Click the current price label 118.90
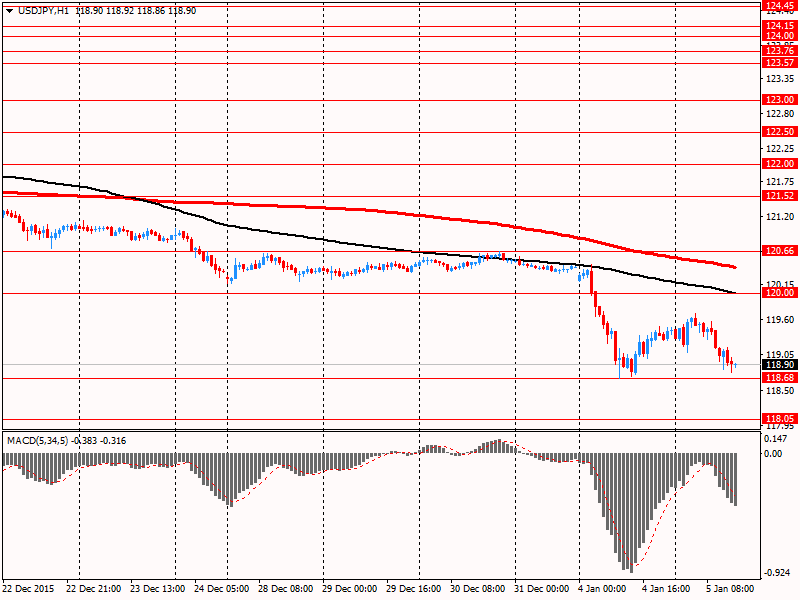Image resolution: width=800 pixels, height=600 pixels. [778, 365]
